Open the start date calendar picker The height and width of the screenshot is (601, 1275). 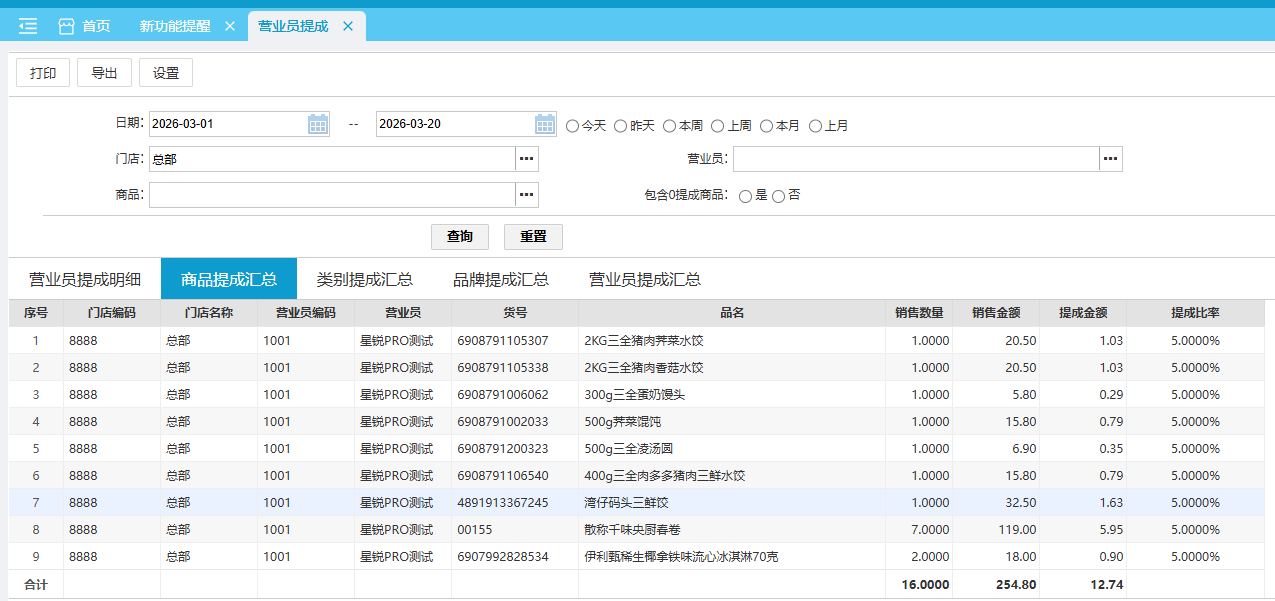(x=318, y=125)
